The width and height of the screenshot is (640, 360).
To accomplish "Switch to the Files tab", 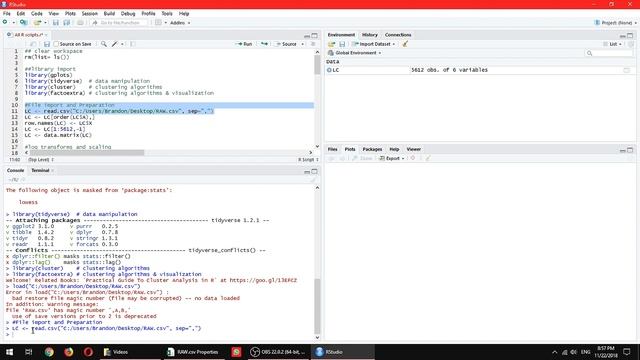I will click(x=333, y=149).
